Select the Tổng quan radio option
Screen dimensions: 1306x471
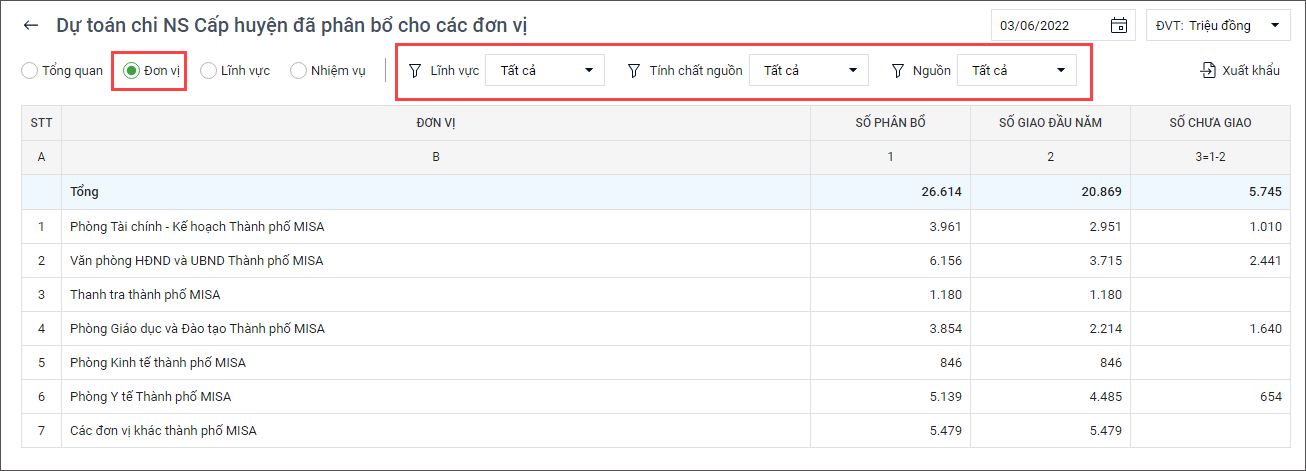point(31,71)
